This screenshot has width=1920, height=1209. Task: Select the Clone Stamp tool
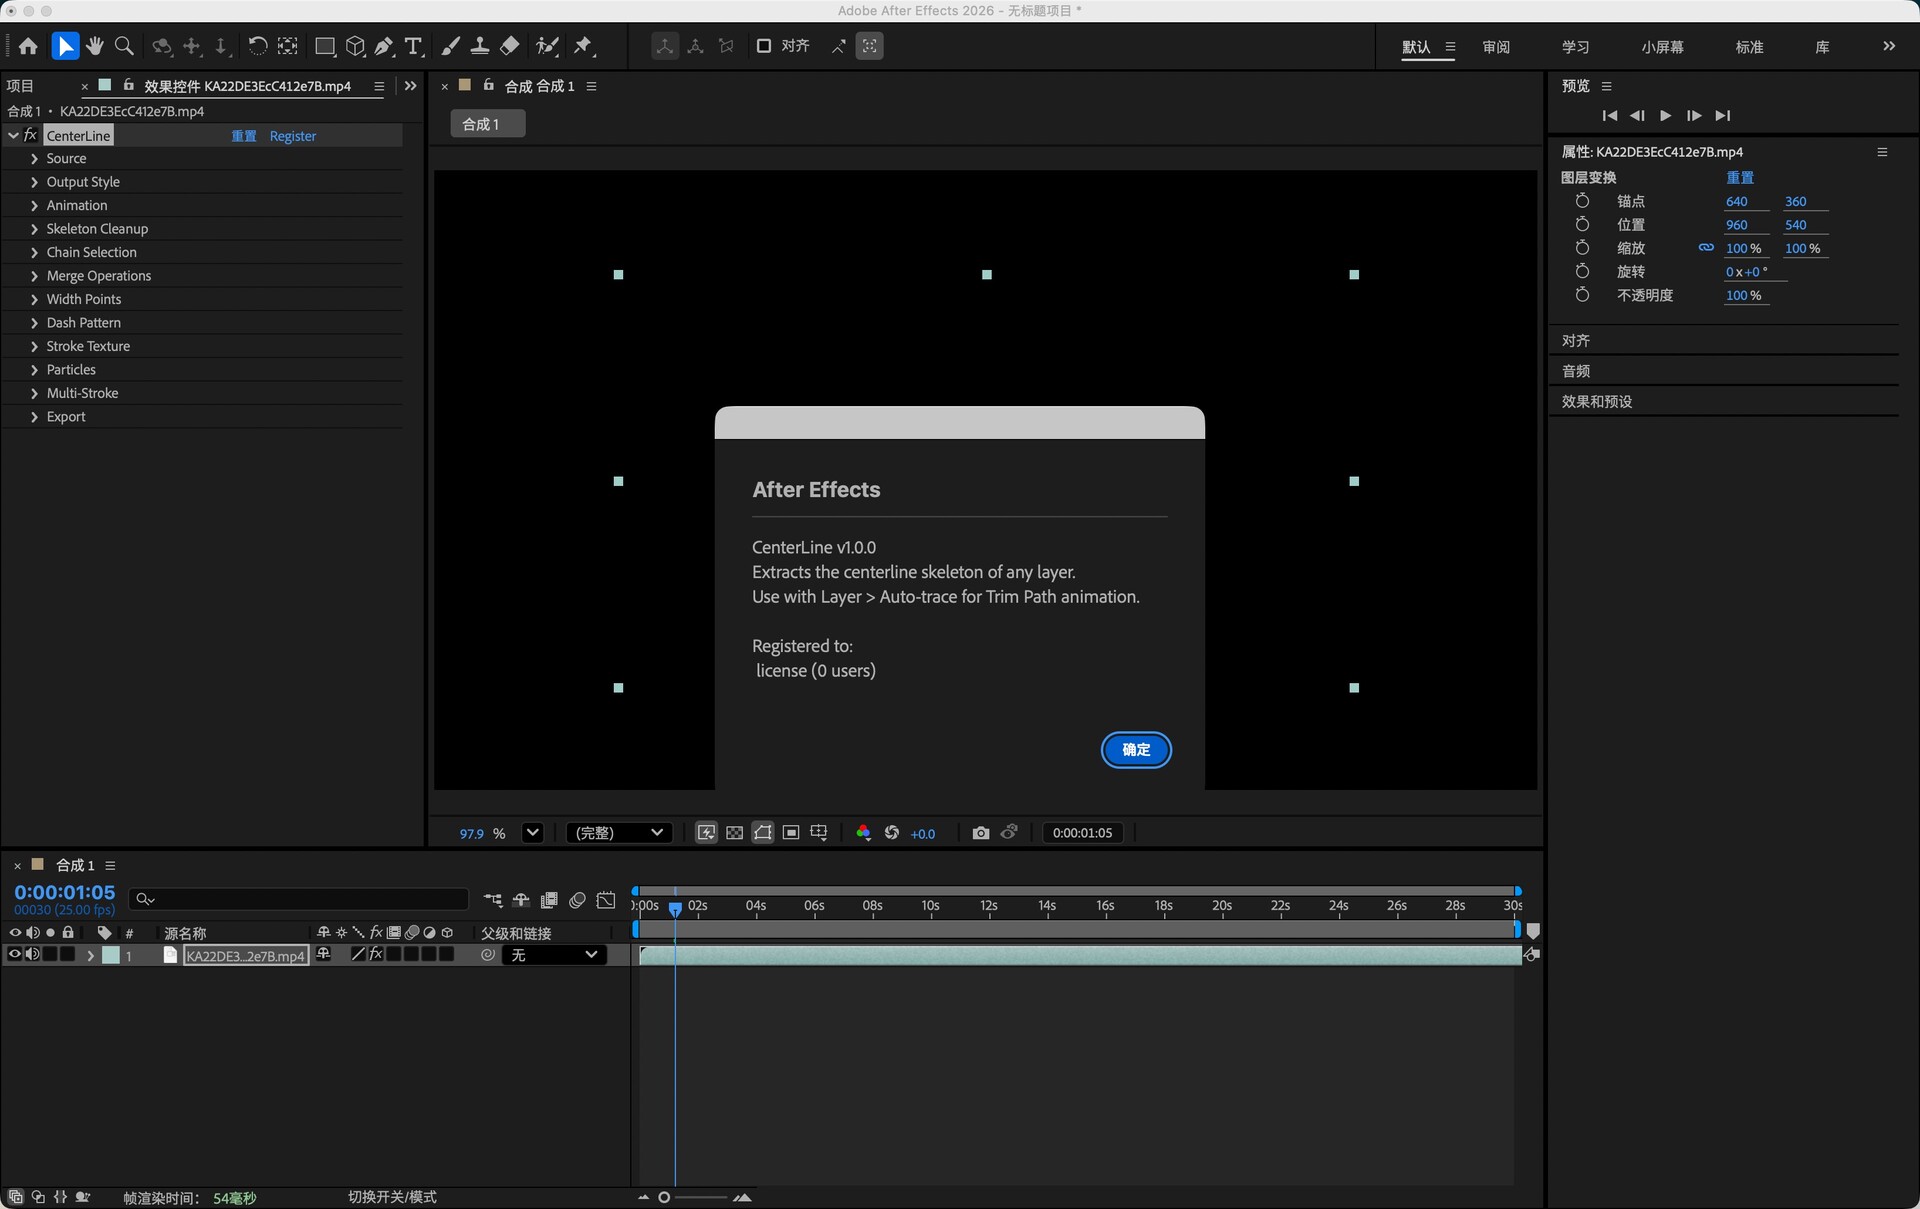click(480, 46)
